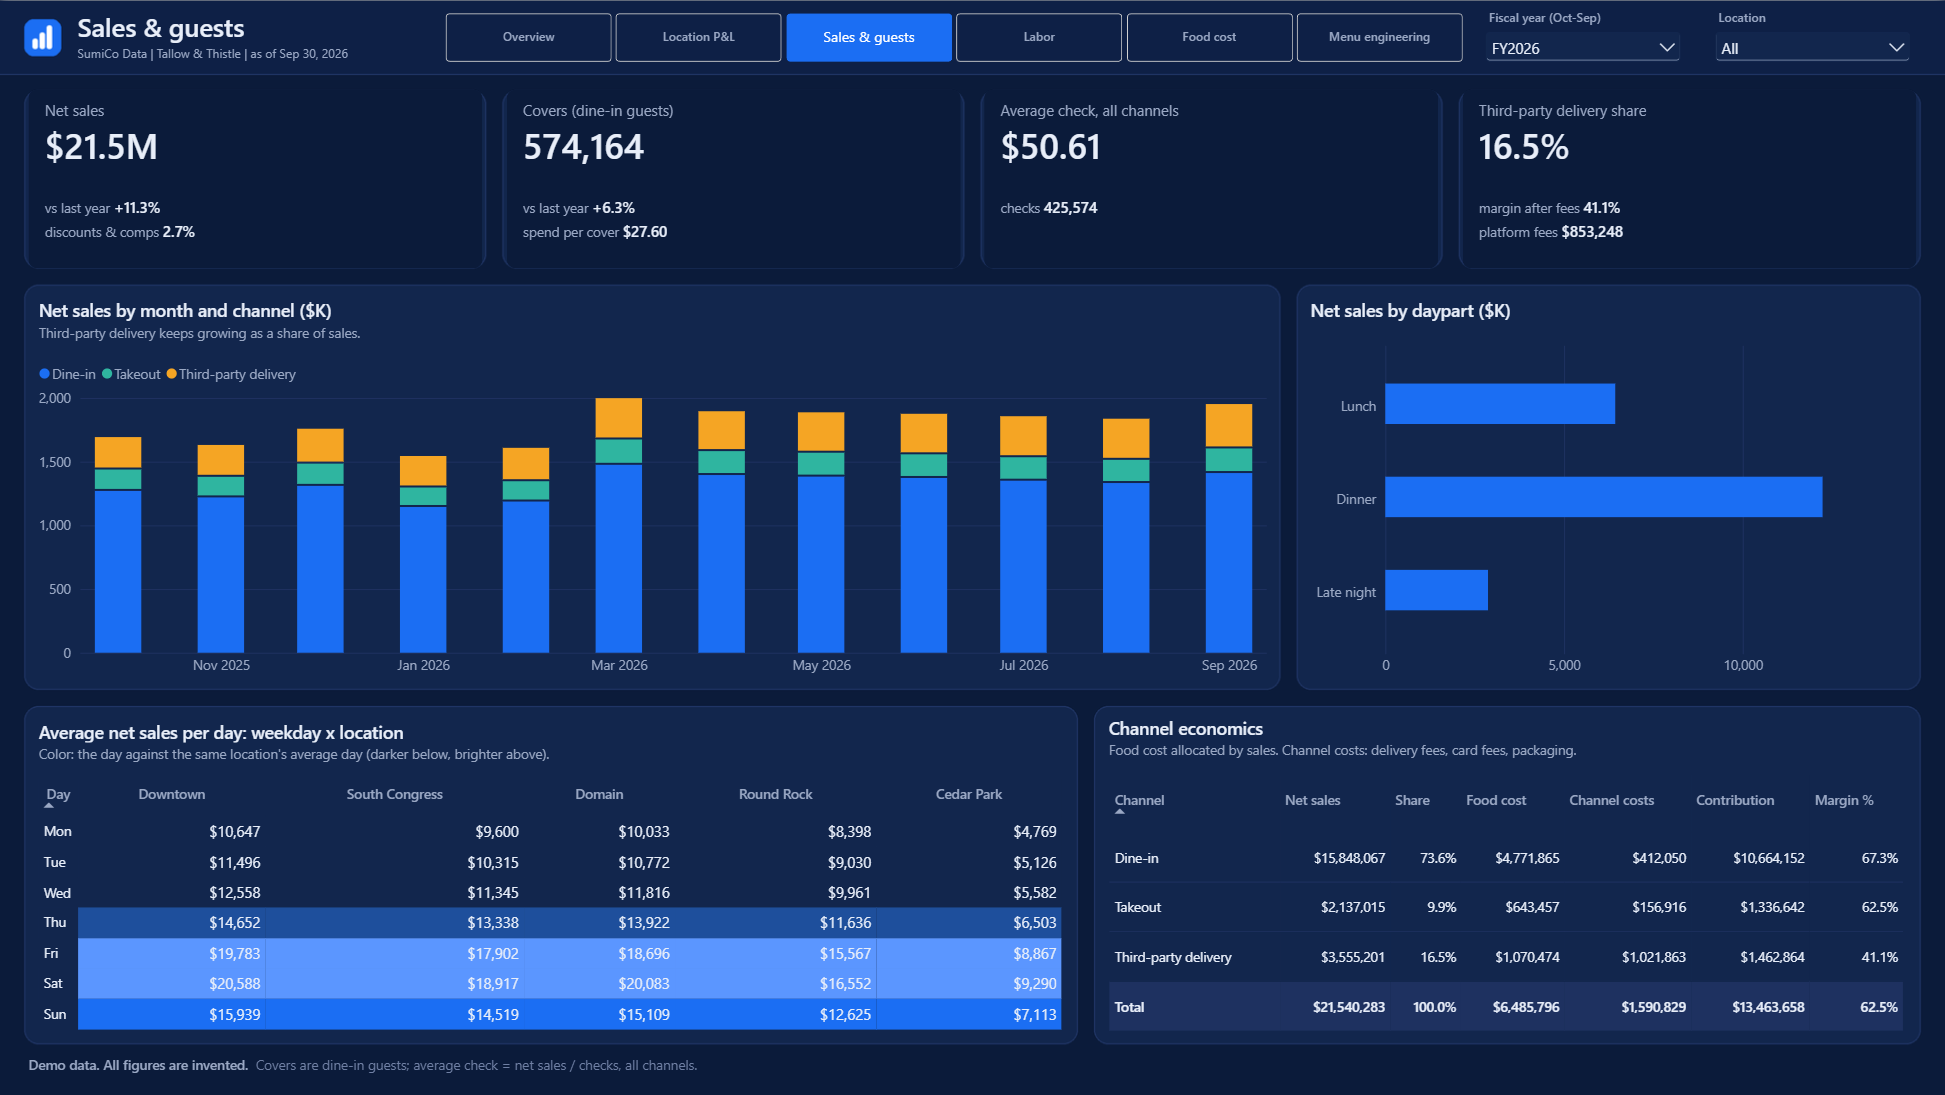Sort by the Domain column header
1945x1095 pixels.
pyautogui.click(x=599, y=795)
